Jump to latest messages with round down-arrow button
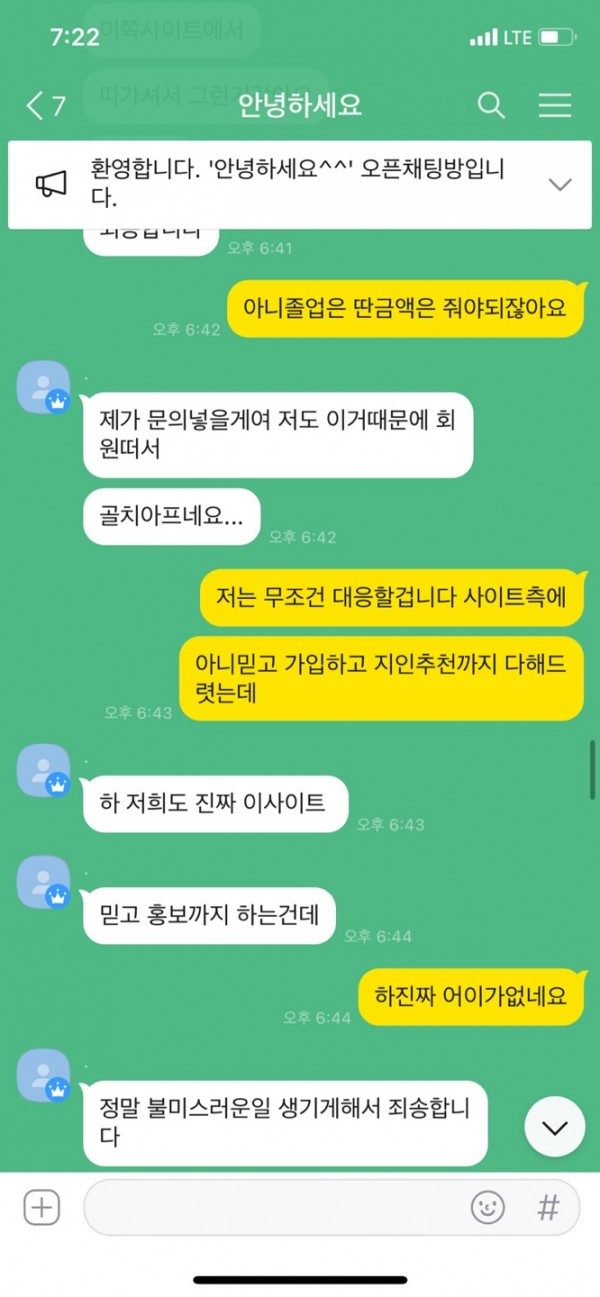The image size is (600, 1297). click(x=554, y=1127)
